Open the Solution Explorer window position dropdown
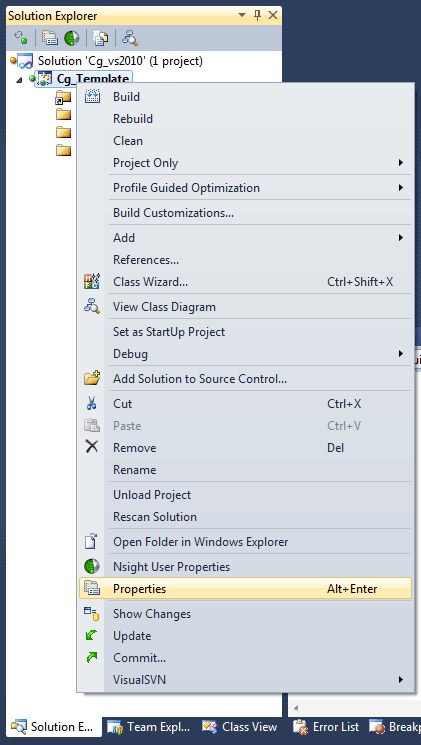This screenshot has height=745, width=421. (x=242, y=16)
